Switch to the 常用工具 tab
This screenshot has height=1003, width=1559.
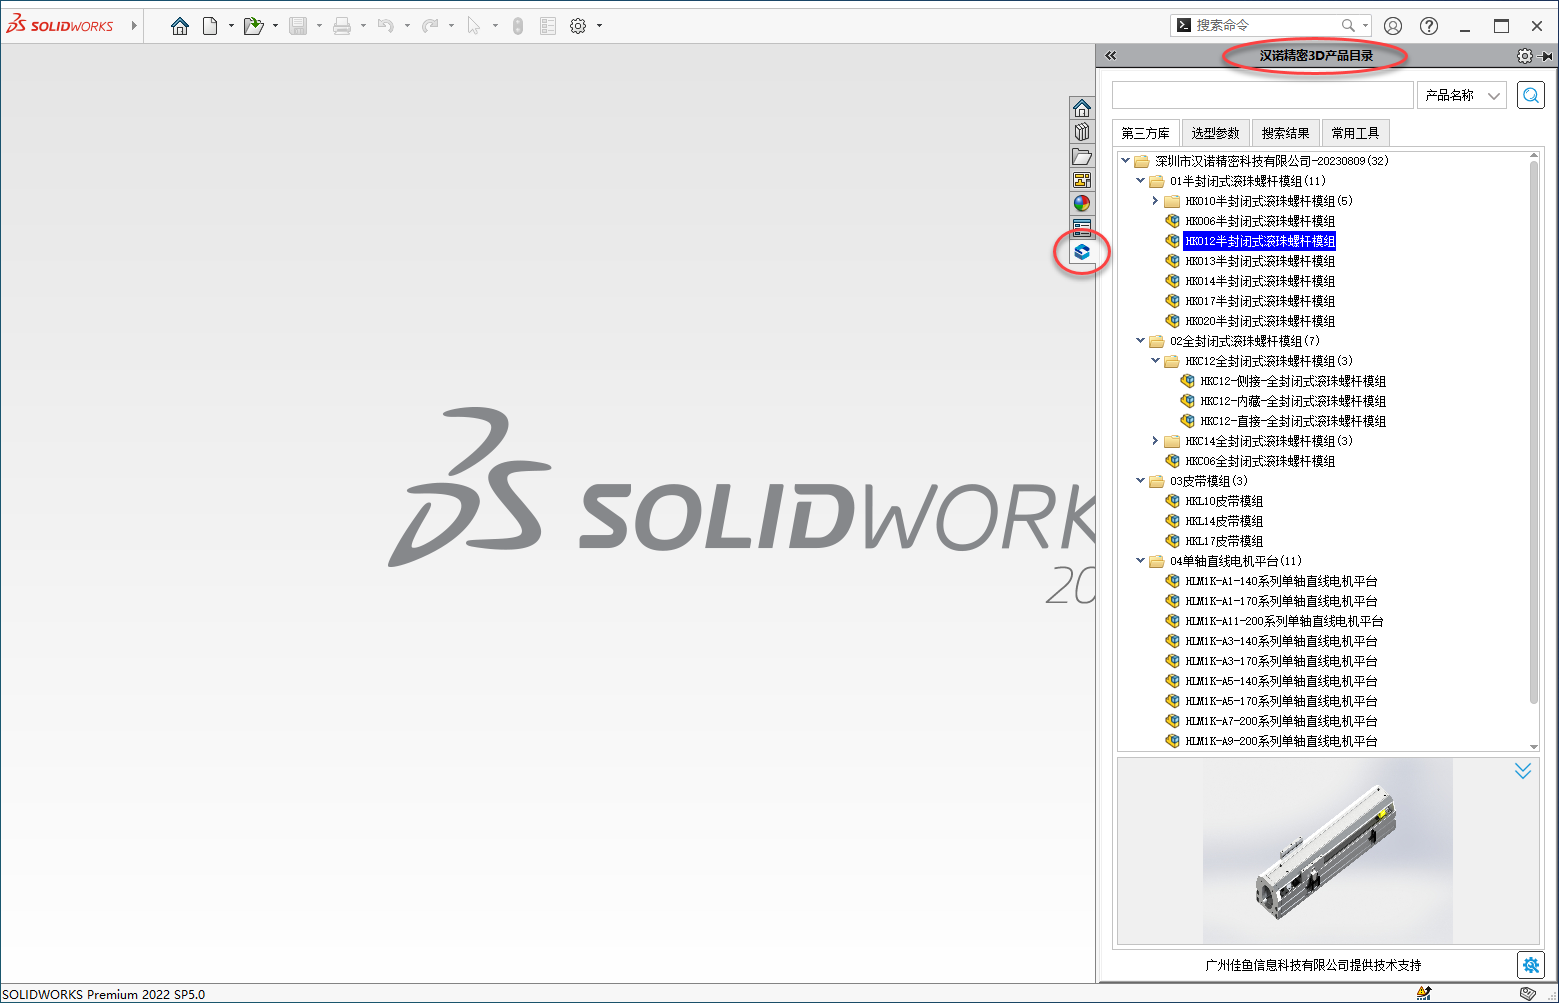click(x=1355, y=133)
